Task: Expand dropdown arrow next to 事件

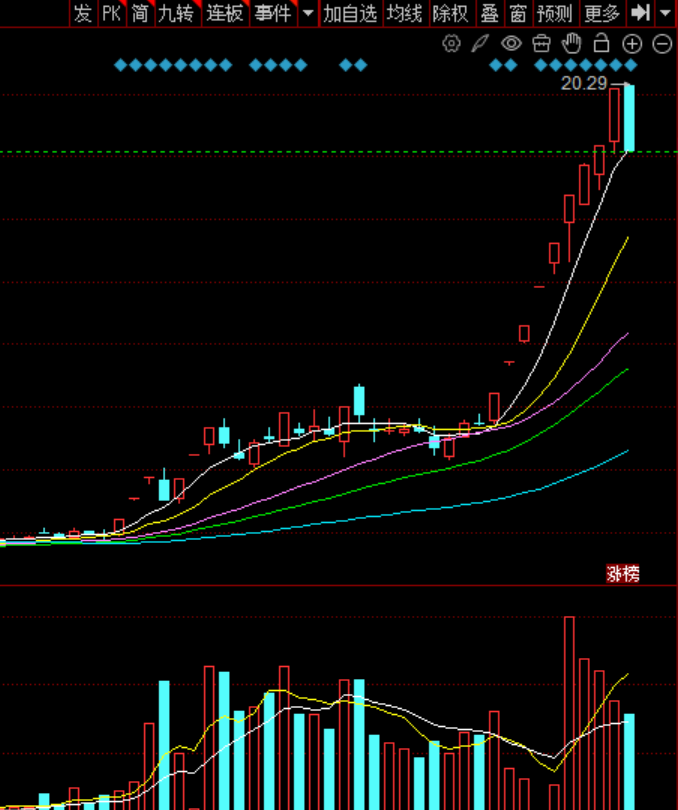Action: coord(308,13)
